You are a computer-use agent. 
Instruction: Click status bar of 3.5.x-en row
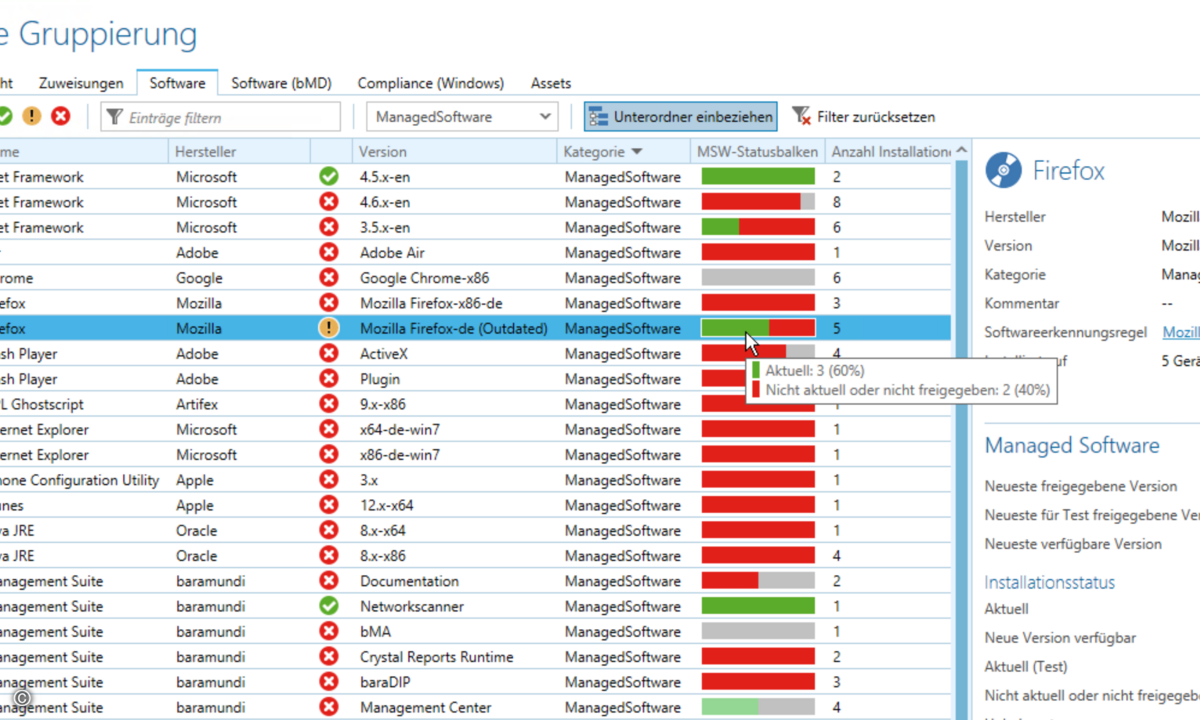coord(759,227)
